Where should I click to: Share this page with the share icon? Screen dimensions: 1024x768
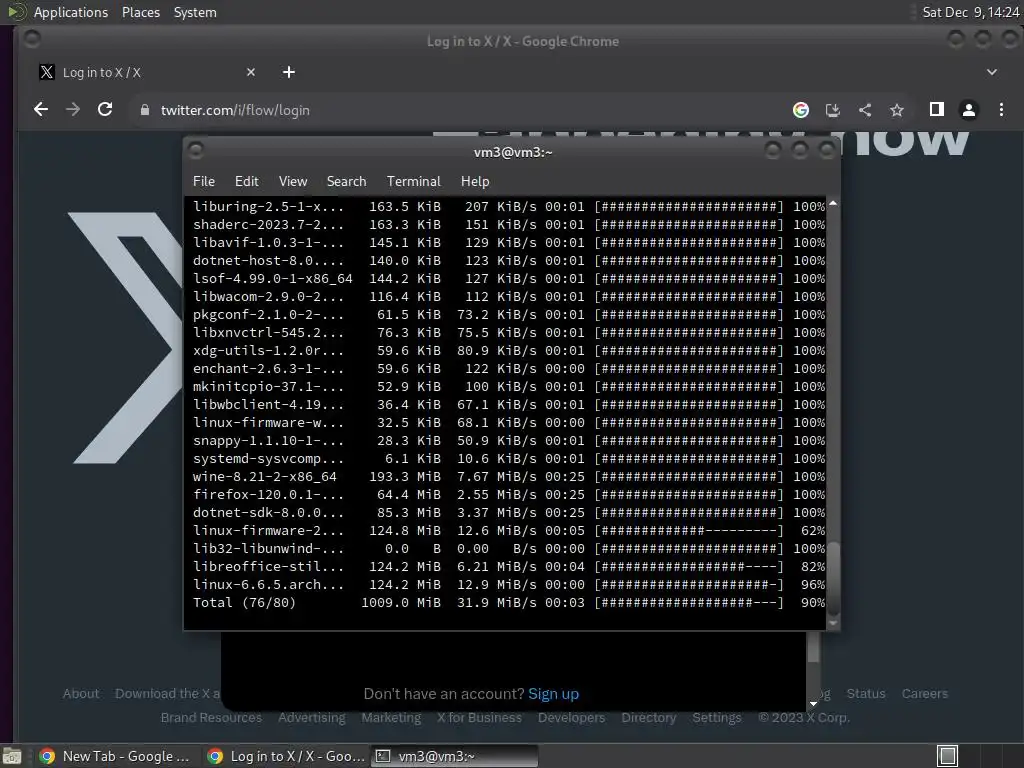click(865, 110)
